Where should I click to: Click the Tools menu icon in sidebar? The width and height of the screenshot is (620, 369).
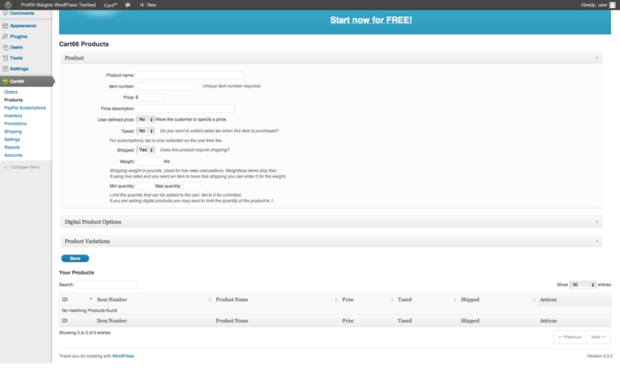5,58
